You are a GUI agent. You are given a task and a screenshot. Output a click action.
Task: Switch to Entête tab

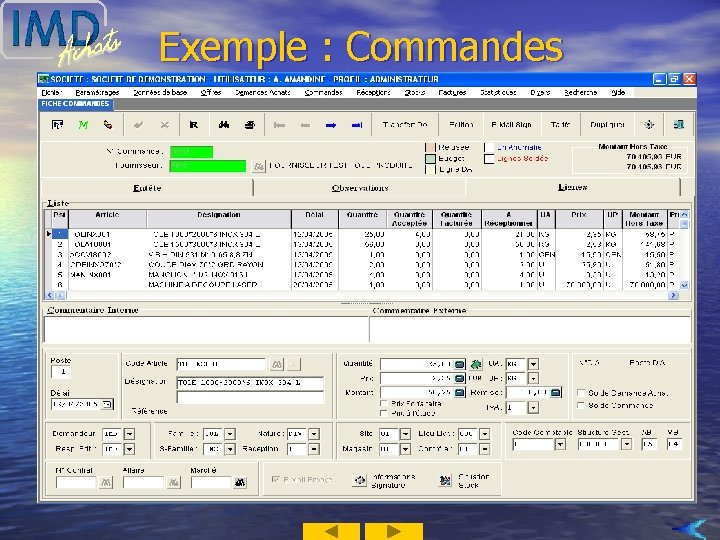tap(147, 188)
